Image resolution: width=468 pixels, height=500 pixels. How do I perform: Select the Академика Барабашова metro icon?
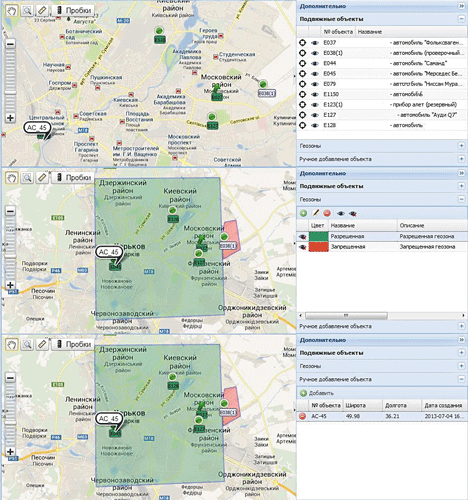[x=178, y=91]
